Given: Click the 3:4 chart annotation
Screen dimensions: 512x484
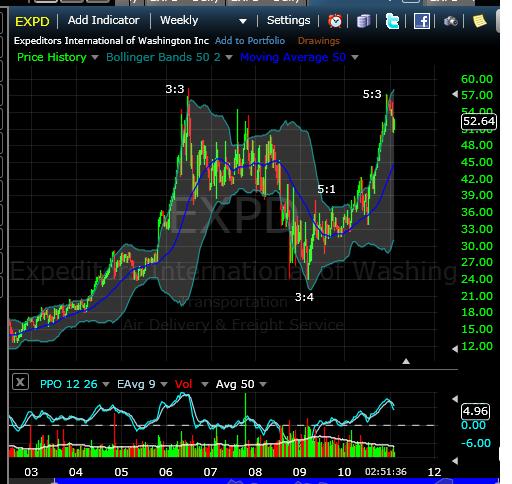Looking at the screenshot, I should [304, 297].
